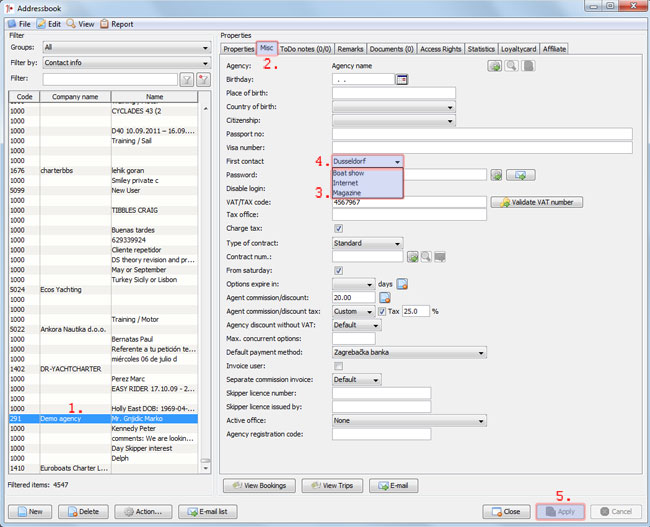Switch to the Misc tab
650x527 pixels.
(x=267, y=49)
